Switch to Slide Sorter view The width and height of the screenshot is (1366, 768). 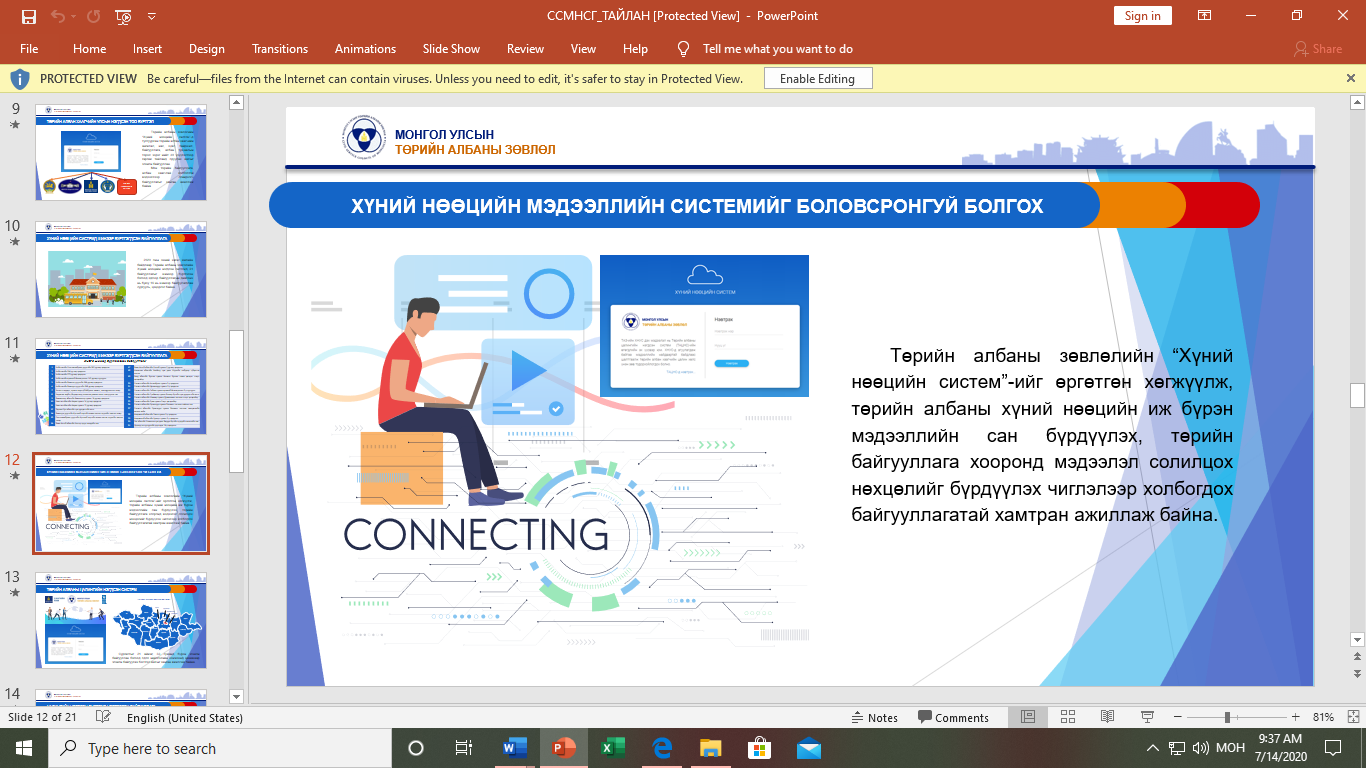click(x=1067, y=717)
